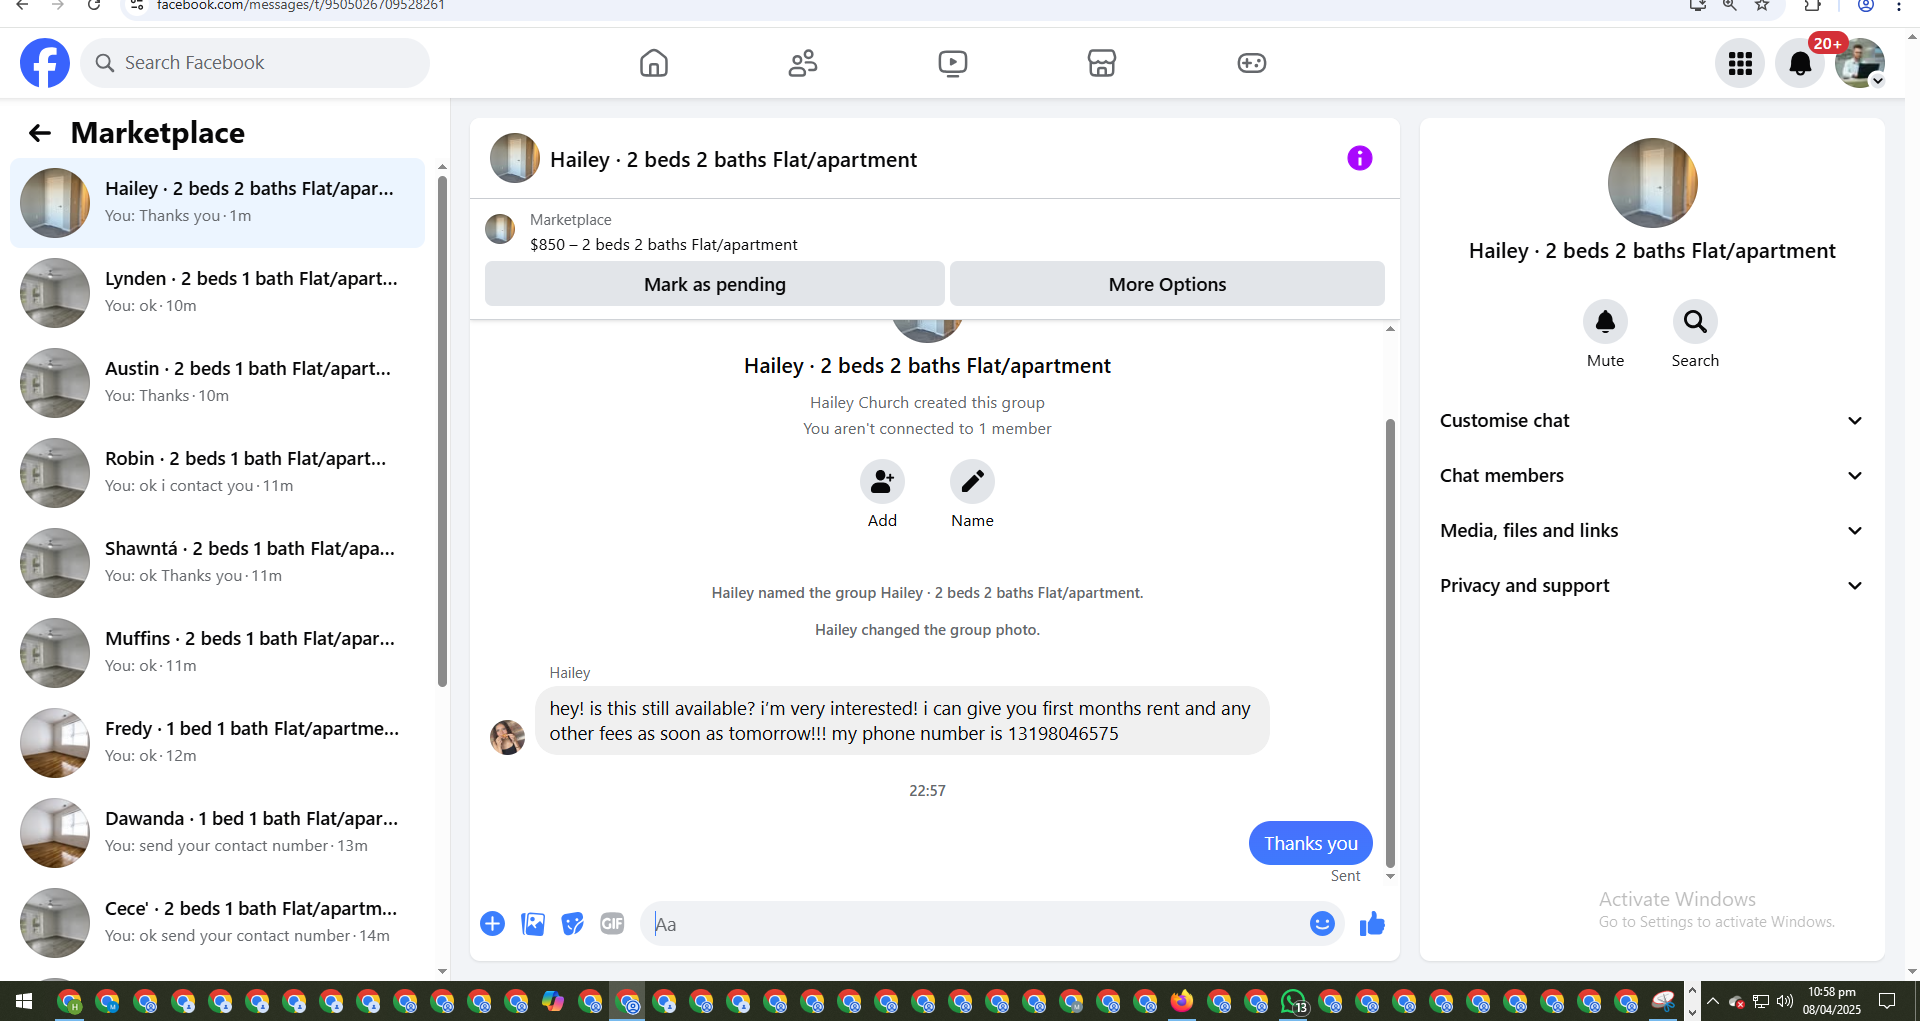The height and width of the screenshot is (1021, 1920).
Task: Attach a photo using image icon
Action: [533, 924]
